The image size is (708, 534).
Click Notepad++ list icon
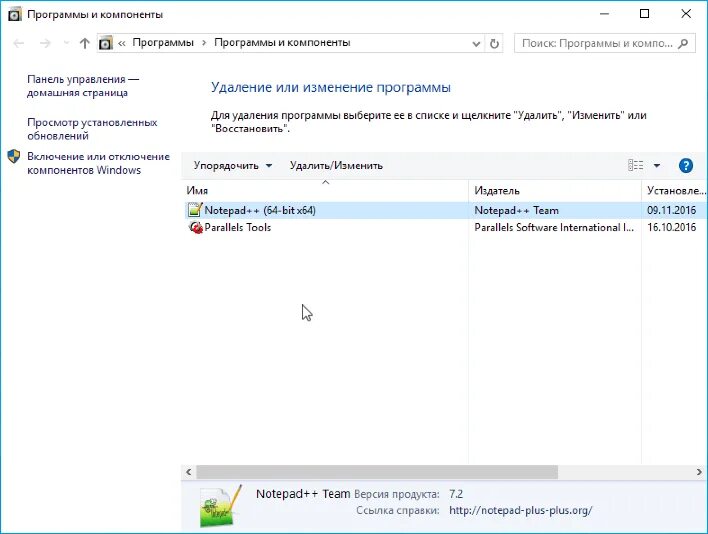(x=195, y=210)
